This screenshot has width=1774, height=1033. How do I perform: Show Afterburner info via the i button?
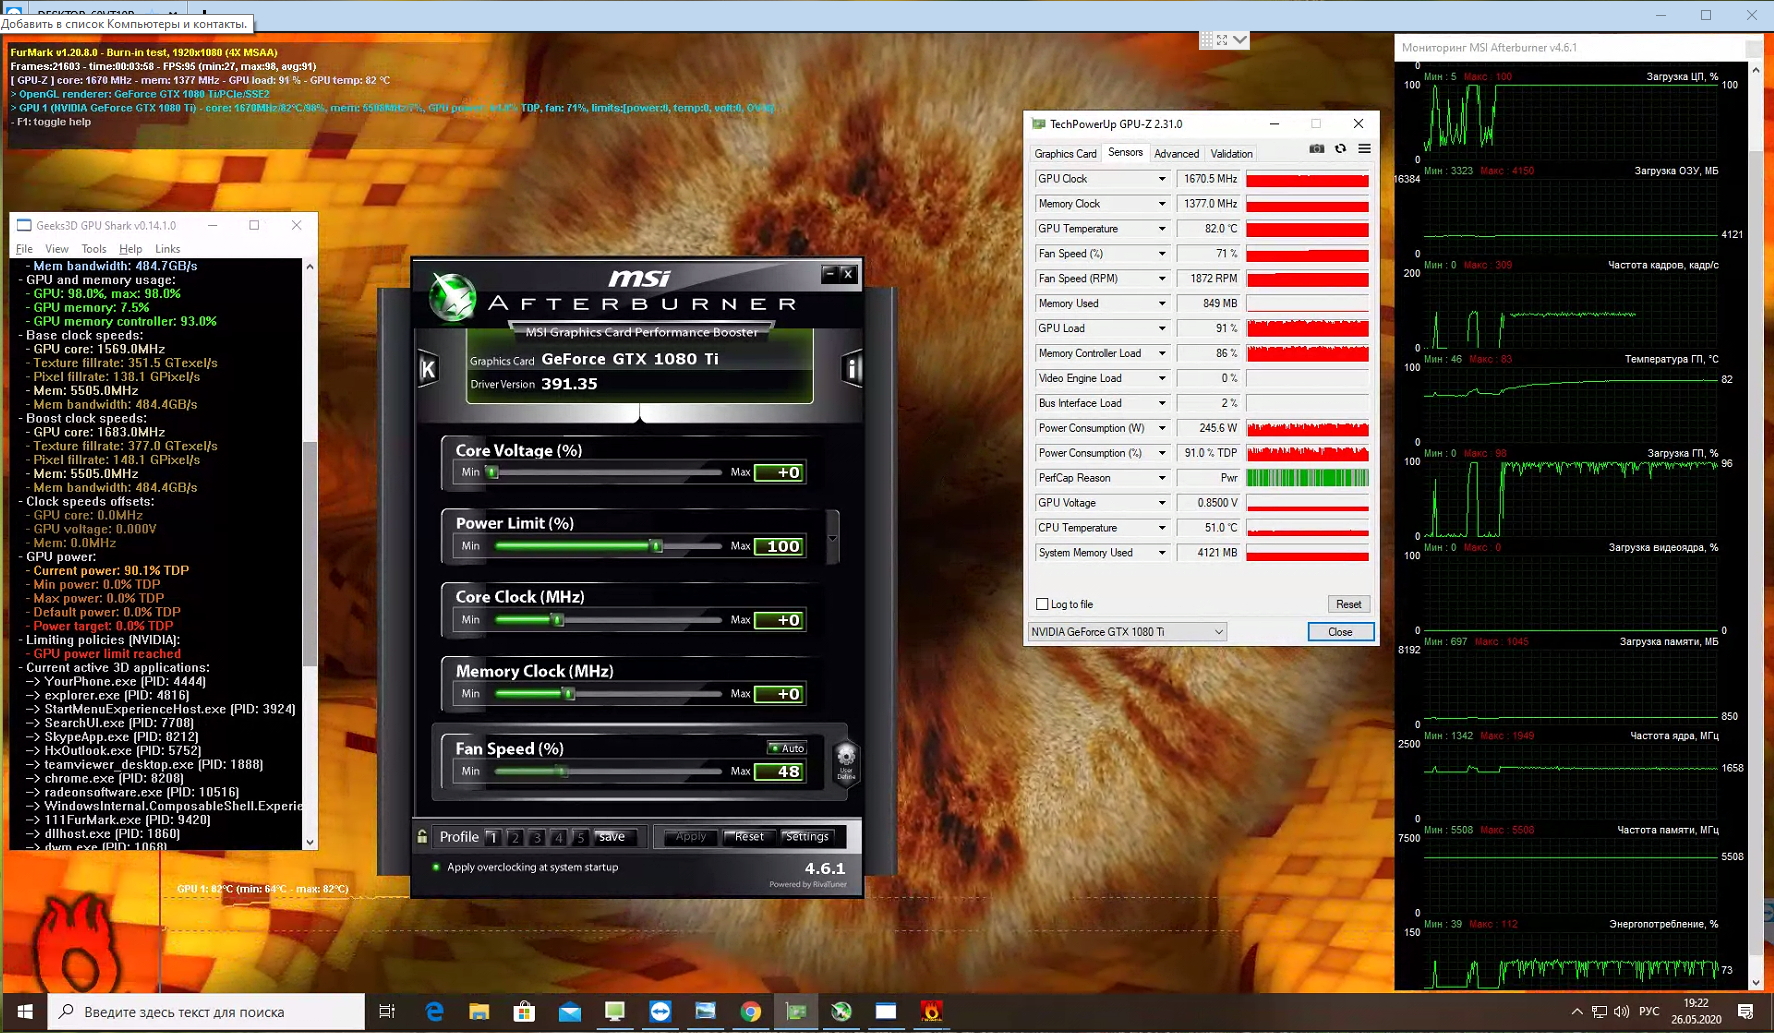(852, 369)
